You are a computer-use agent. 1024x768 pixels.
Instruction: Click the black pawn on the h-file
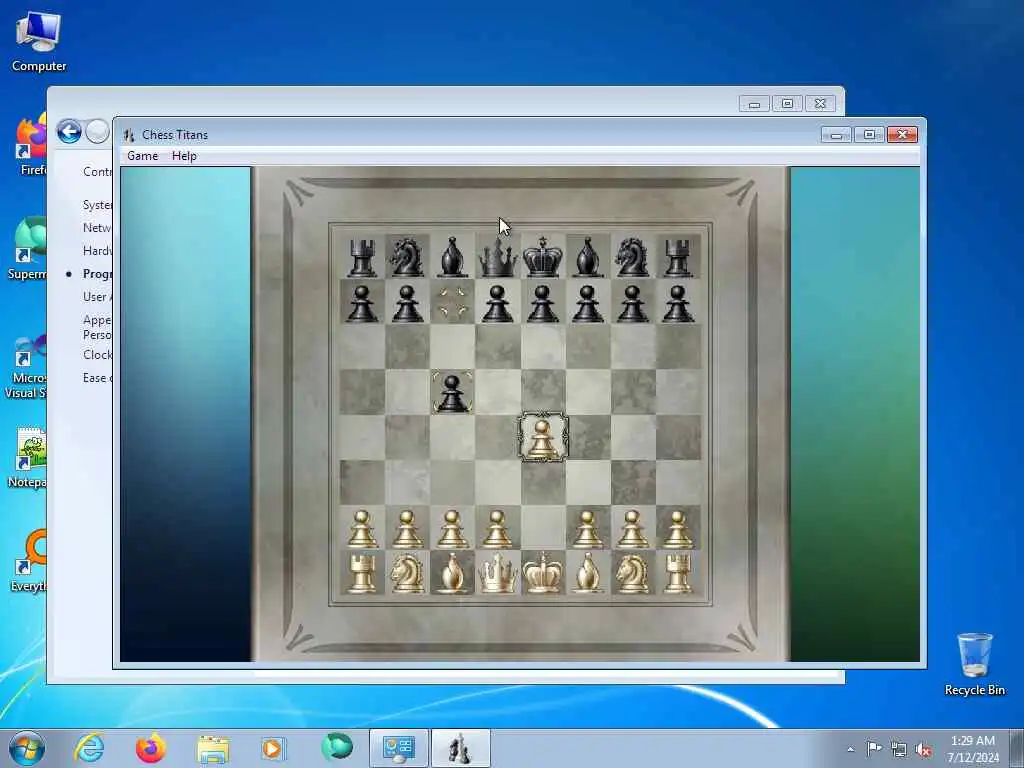point(678,303)
